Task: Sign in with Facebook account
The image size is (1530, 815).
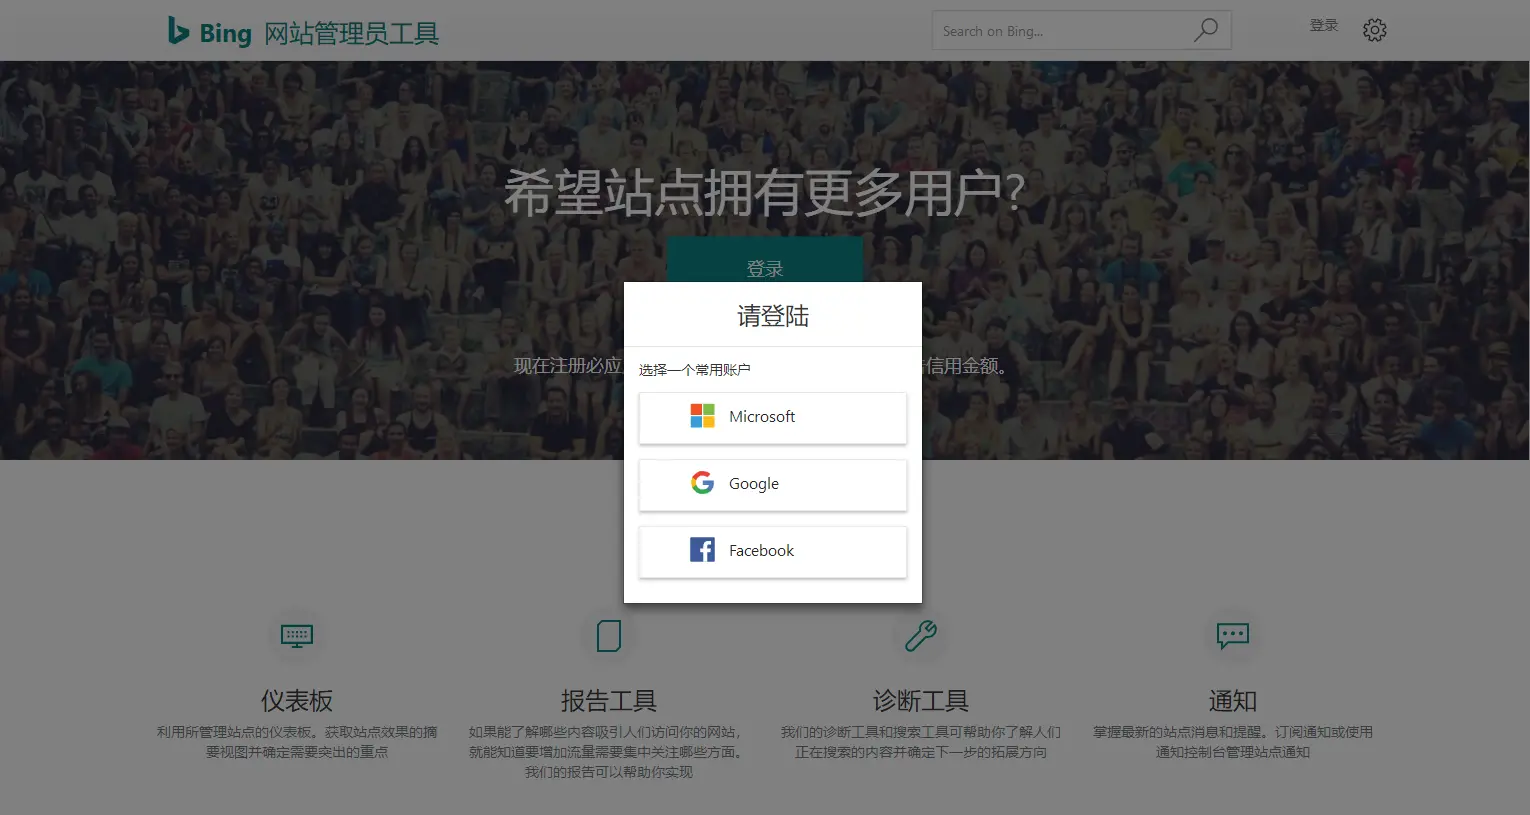Action: (x=772, y=551)
